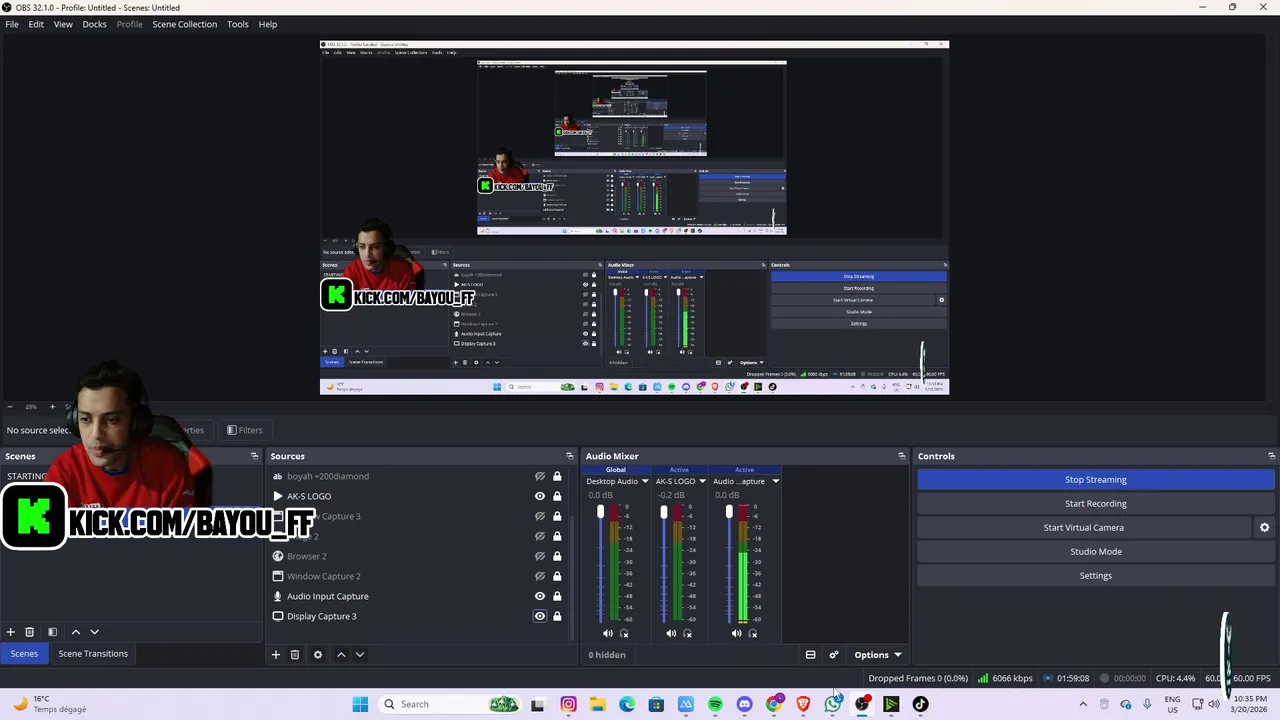Open Audio Input Capture mixer dropdown arrow

[x=775, y=481]
